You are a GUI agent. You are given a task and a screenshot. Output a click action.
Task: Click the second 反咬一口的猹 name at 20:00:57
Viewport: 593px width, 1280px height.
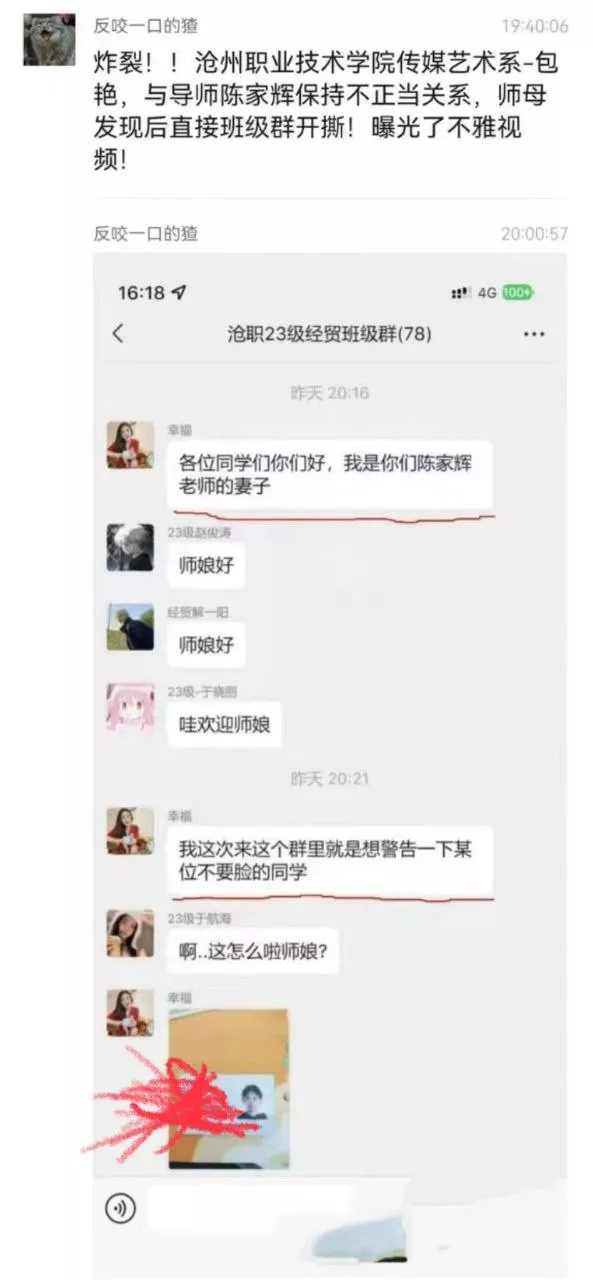[x=146, y=233]
